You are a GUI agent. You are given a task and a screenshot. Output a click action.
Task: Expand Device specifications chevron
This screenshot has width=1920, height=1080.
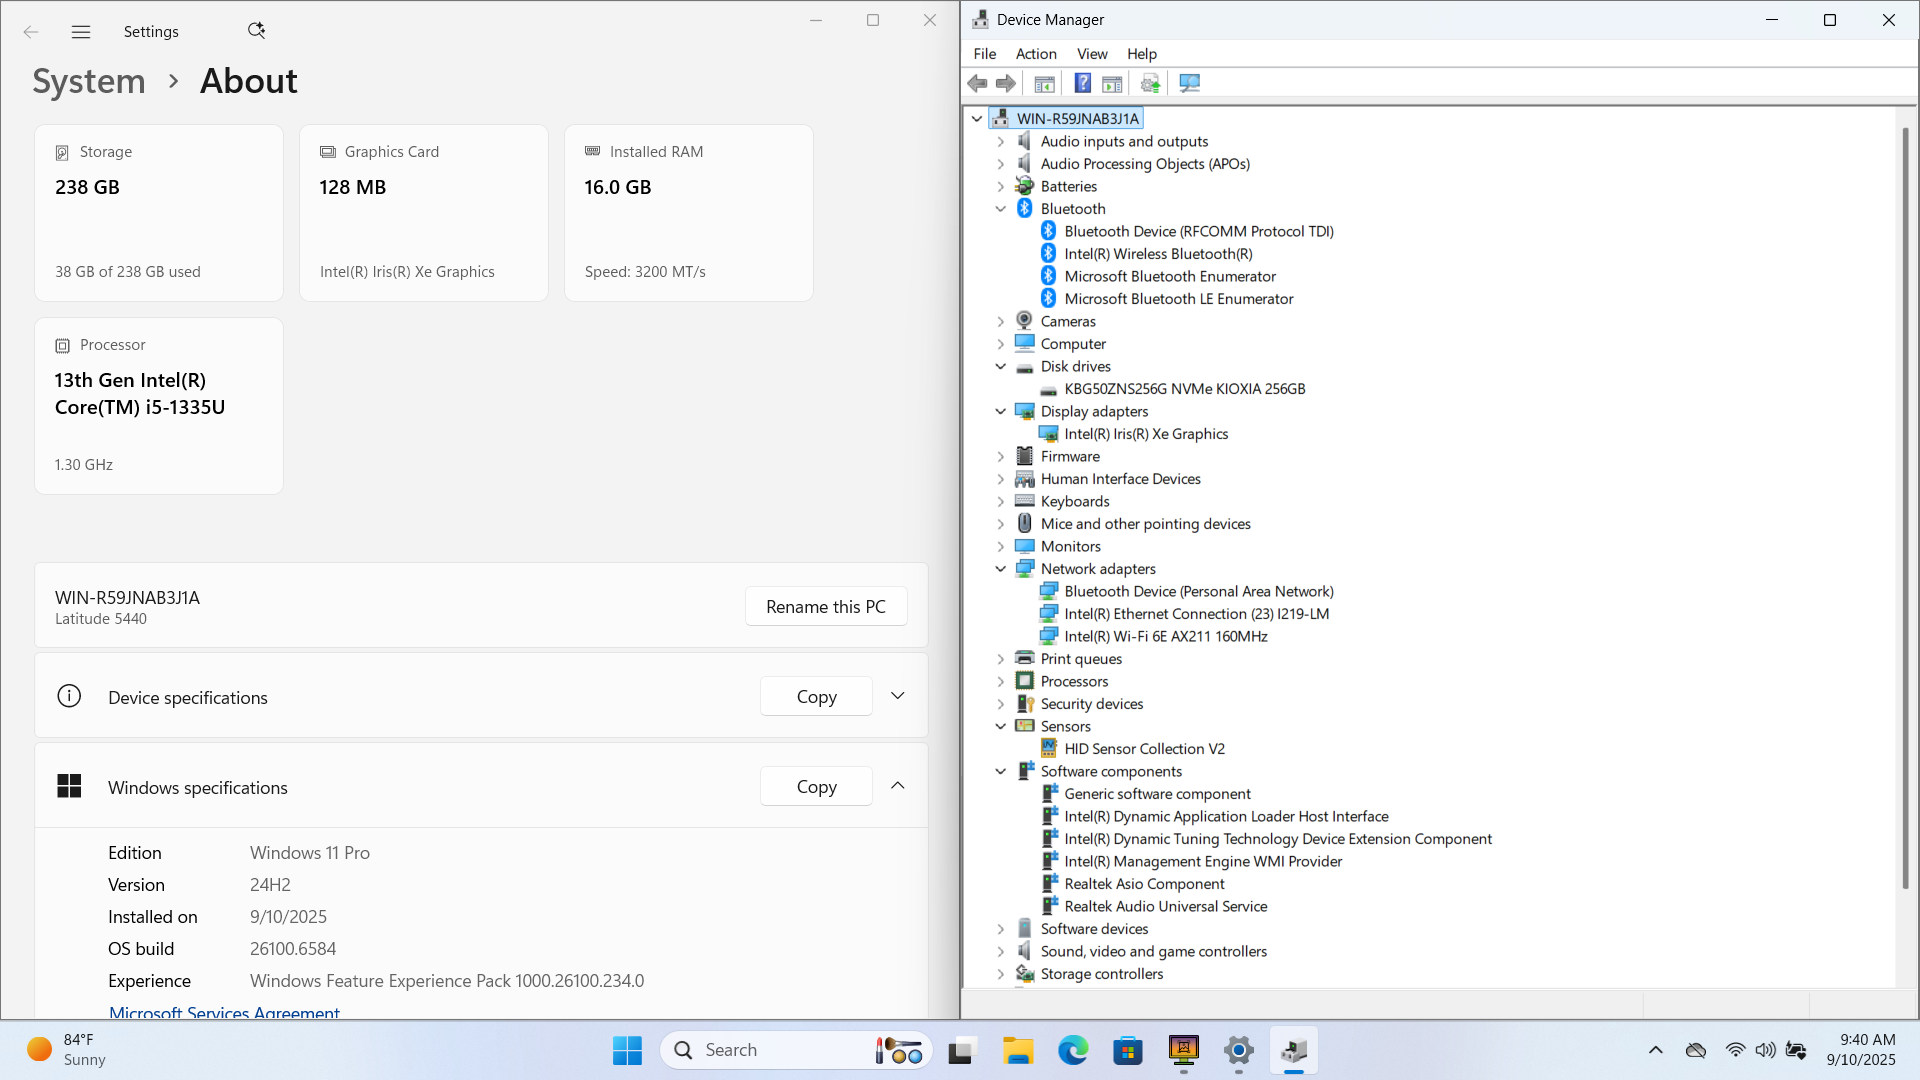click(897, 696)
